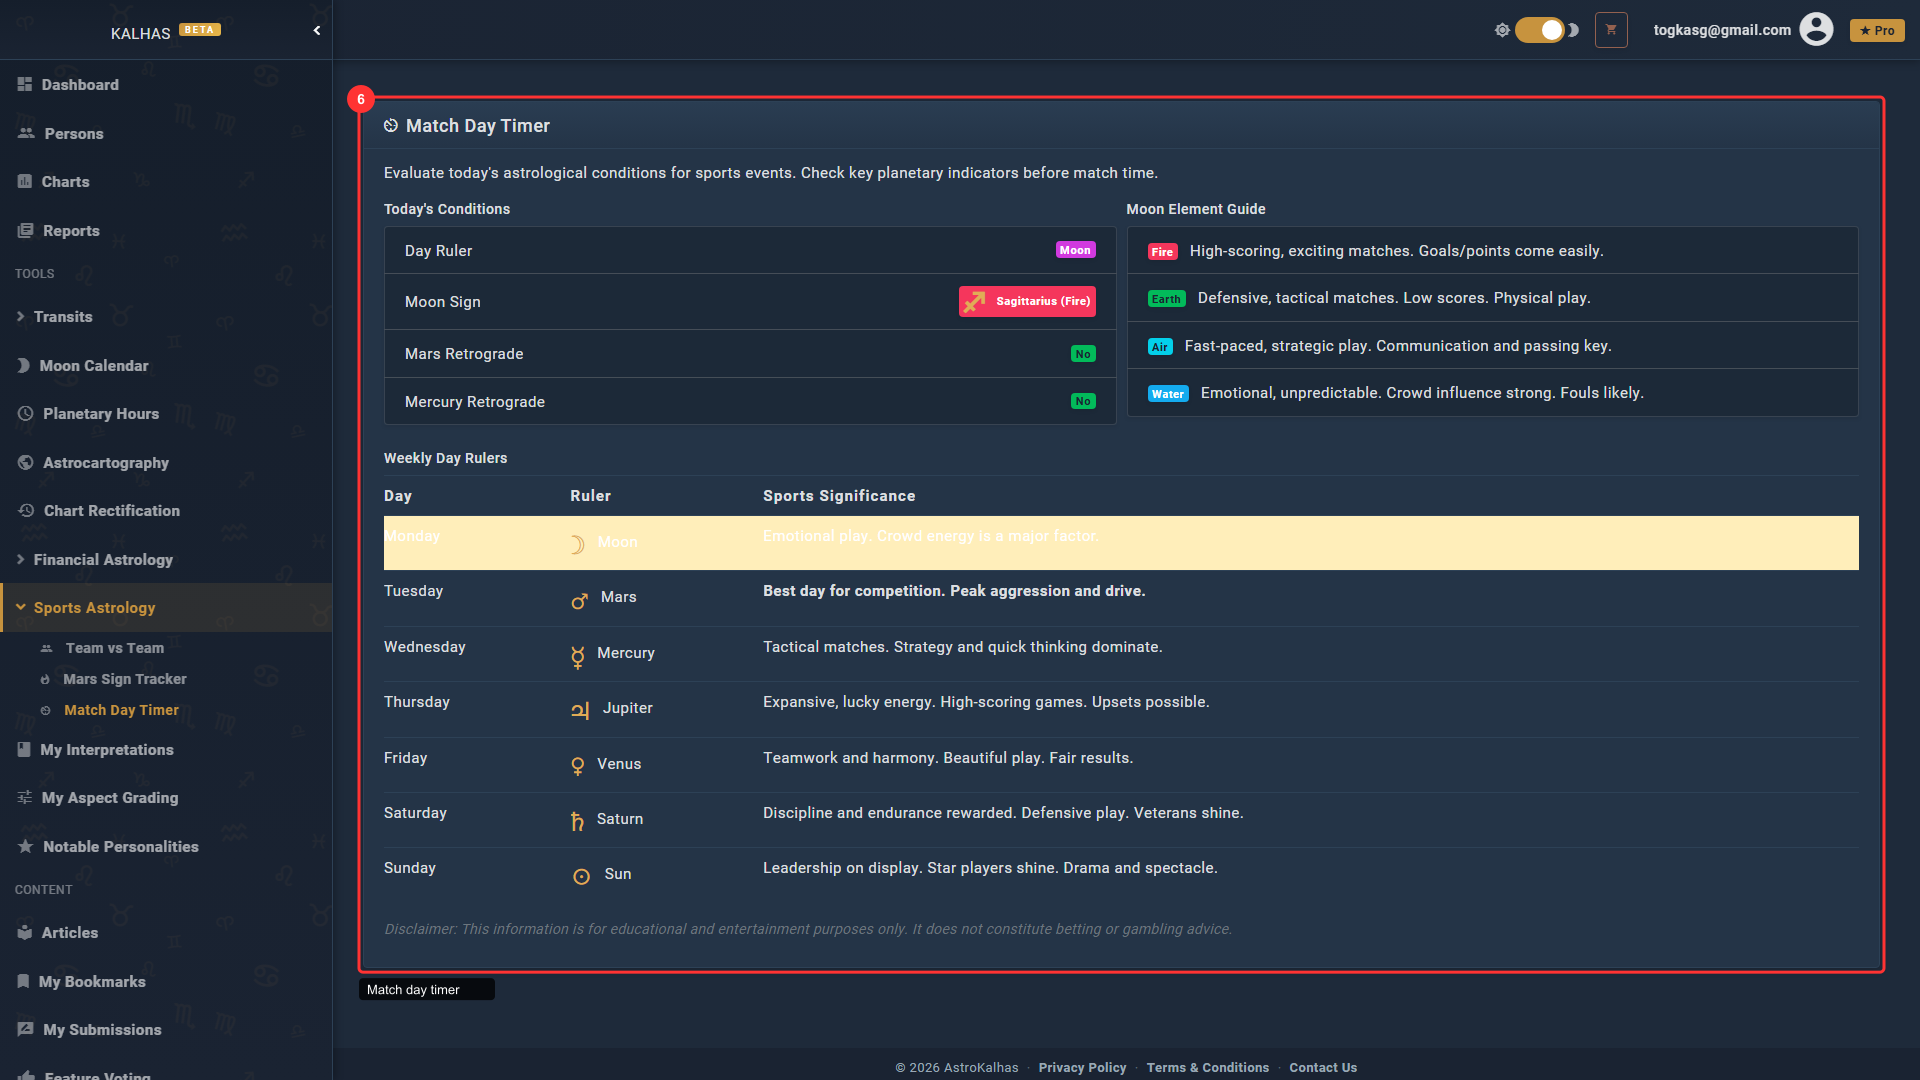Click the Chart Rectification history icon

27,511
